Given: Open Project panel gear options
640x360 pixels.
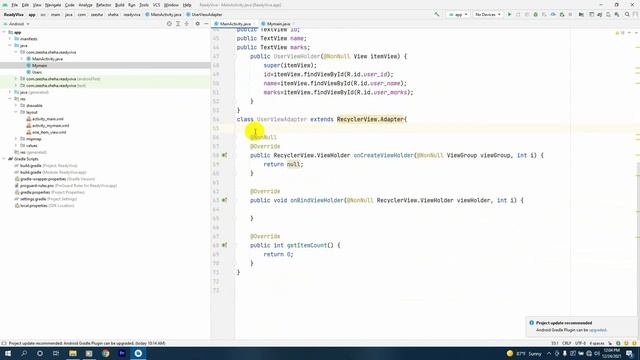Looking at the screenshot, I should coord(198,24).
